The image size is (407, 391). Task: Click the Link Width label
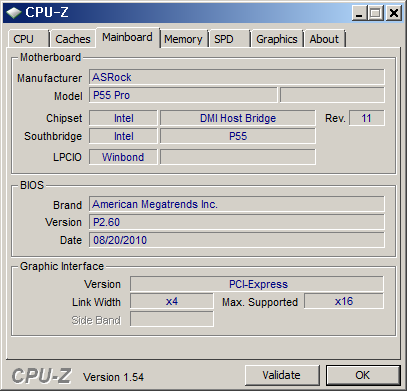point(96,302)
